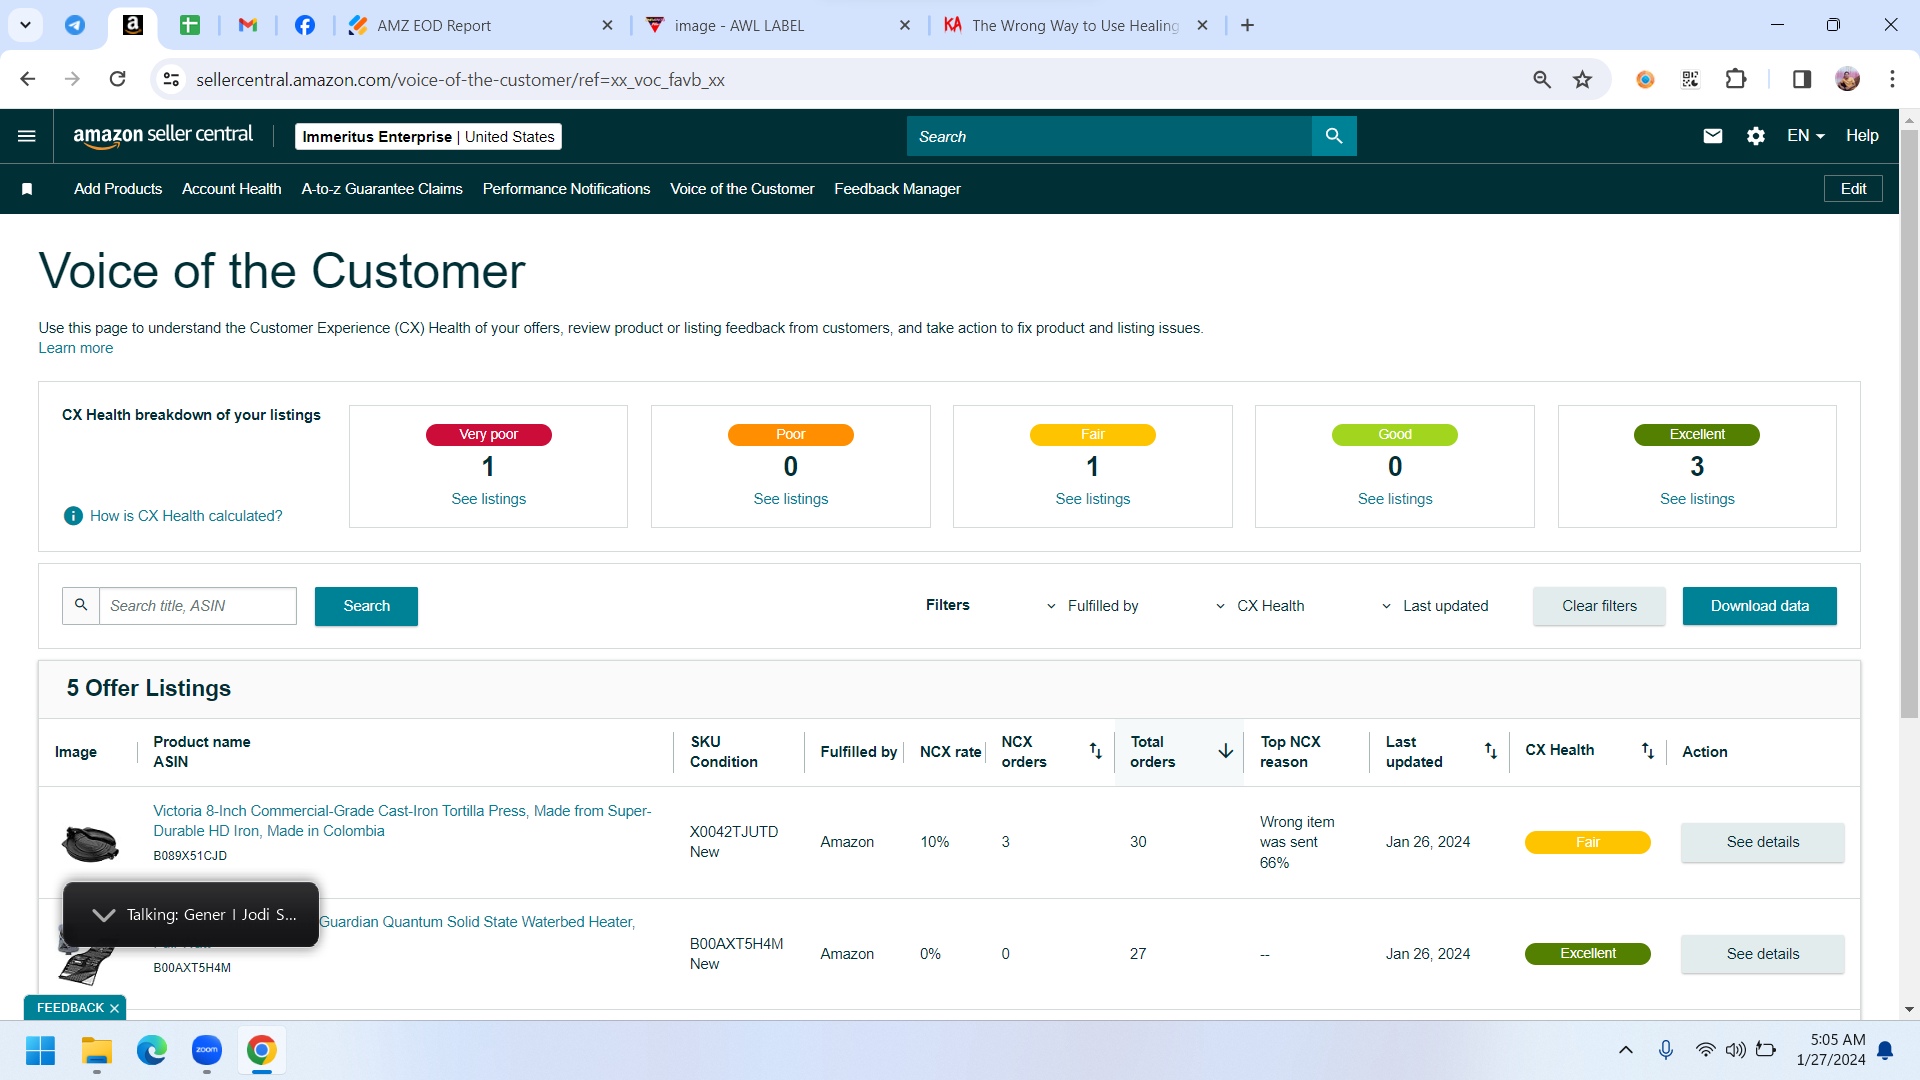Open a new browser tab
Viewport: 1920px width, 1080px height.
(1247, 25)
